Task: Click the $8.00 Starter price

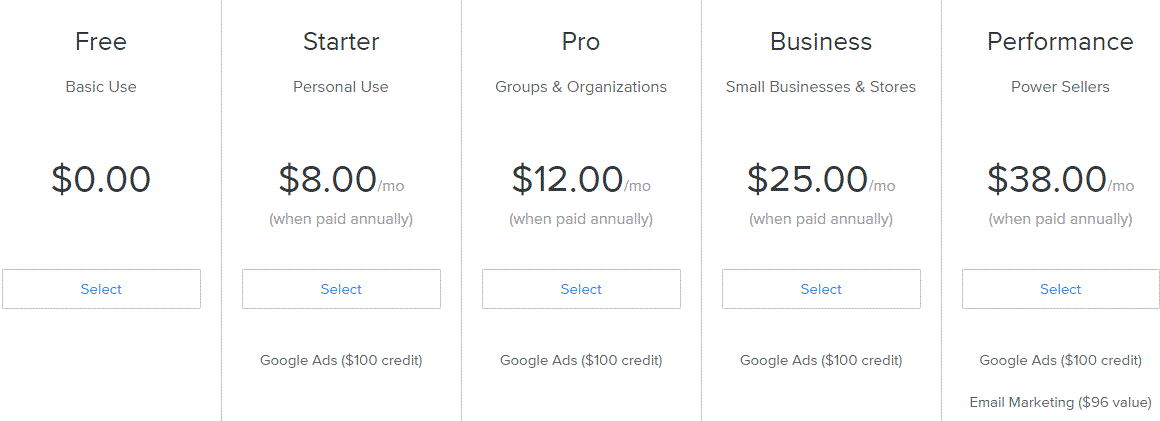Action: (328, 179)
